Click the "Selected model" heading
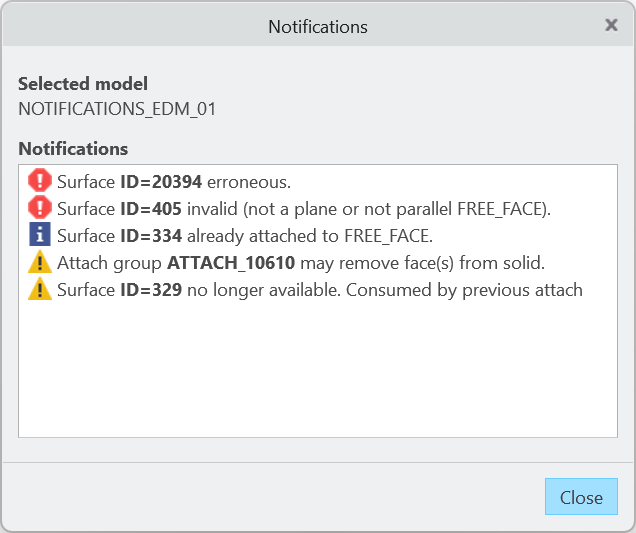This screenshot has height=533, width=636. (83, 84)
